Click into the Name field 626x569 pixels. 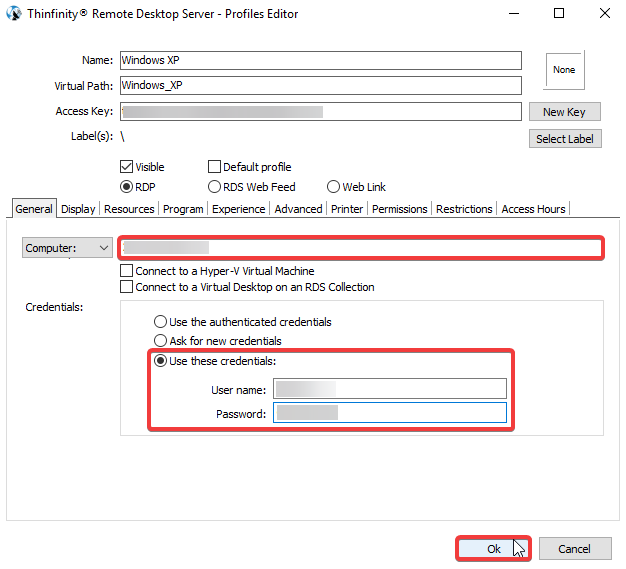(x=321, y=60)
